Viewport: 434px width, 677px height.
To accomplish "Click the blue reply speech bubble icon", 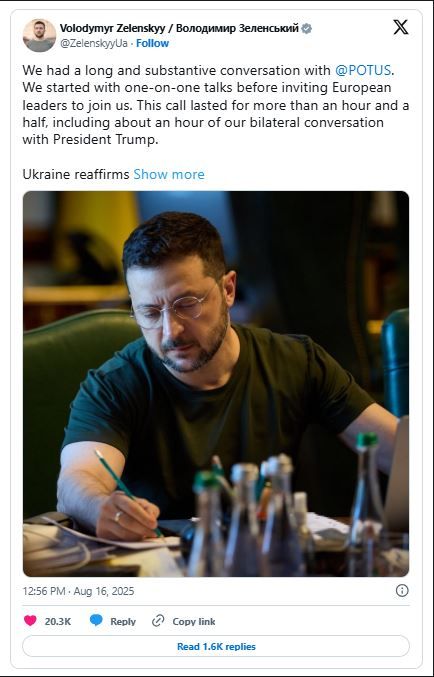I will 96,621.
